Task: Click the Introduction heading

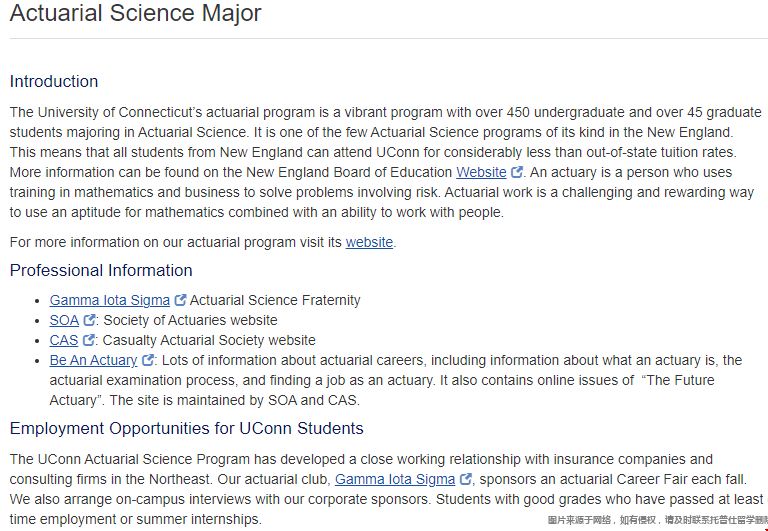Action: [54, 81]
